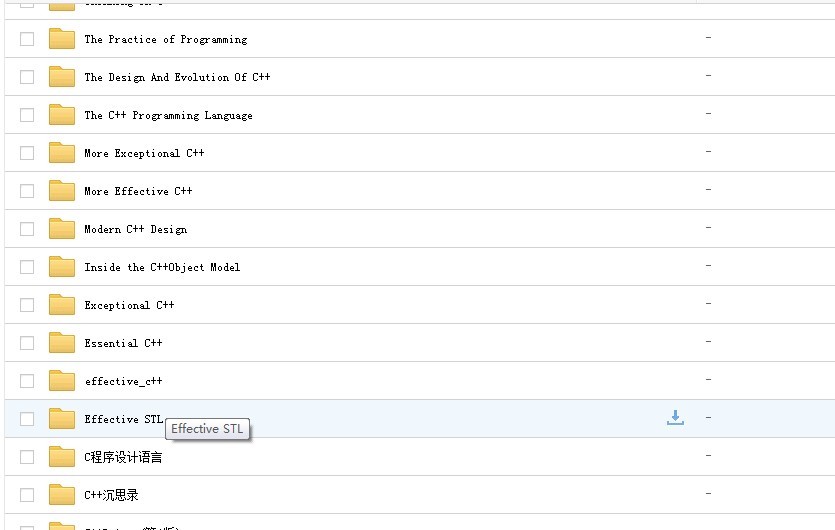Open More Exceptional C++ folder icon
The image size is (835, 530).
click(62, 153)
